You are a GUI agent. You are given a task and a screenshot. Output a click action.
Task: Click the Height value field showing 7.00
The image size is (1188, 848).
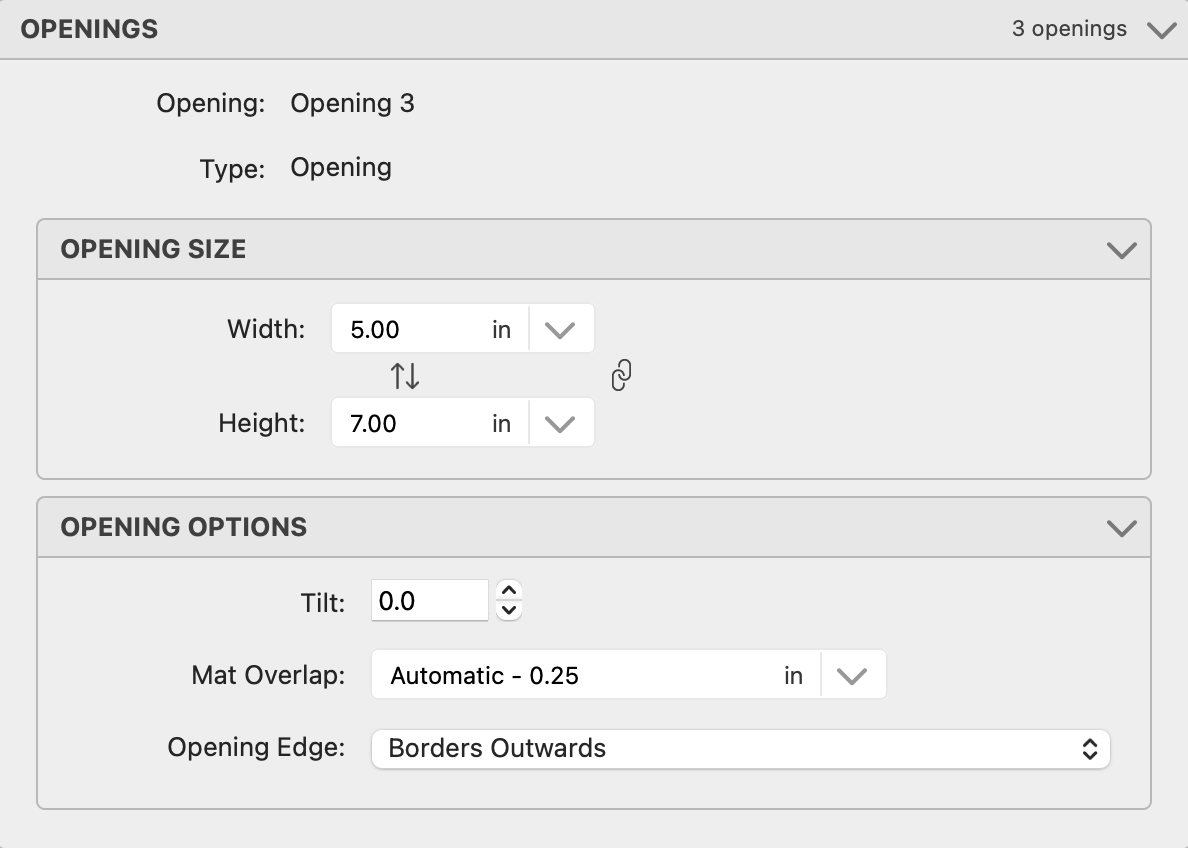410,423
